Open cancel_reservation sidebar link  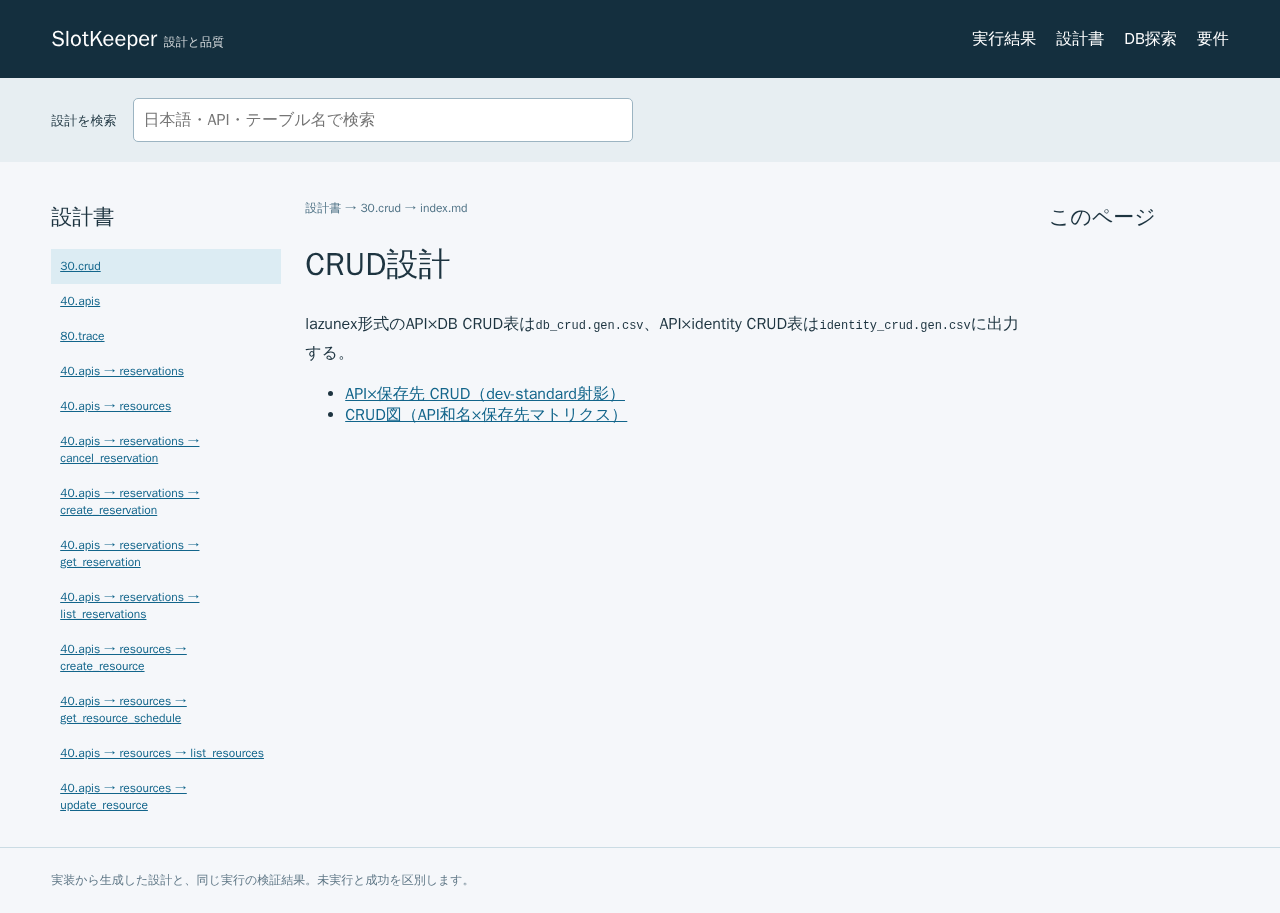coord(166,449)
